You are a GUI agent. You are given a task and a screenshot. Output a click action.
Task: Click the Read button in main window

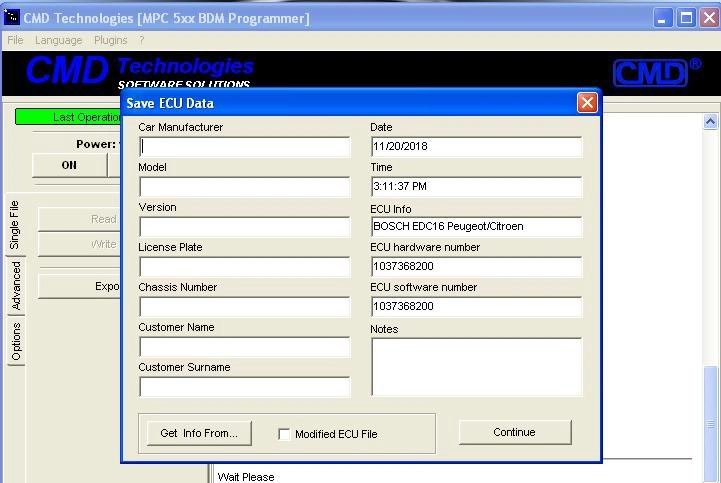pyautogui.click(x=79, y=219)
